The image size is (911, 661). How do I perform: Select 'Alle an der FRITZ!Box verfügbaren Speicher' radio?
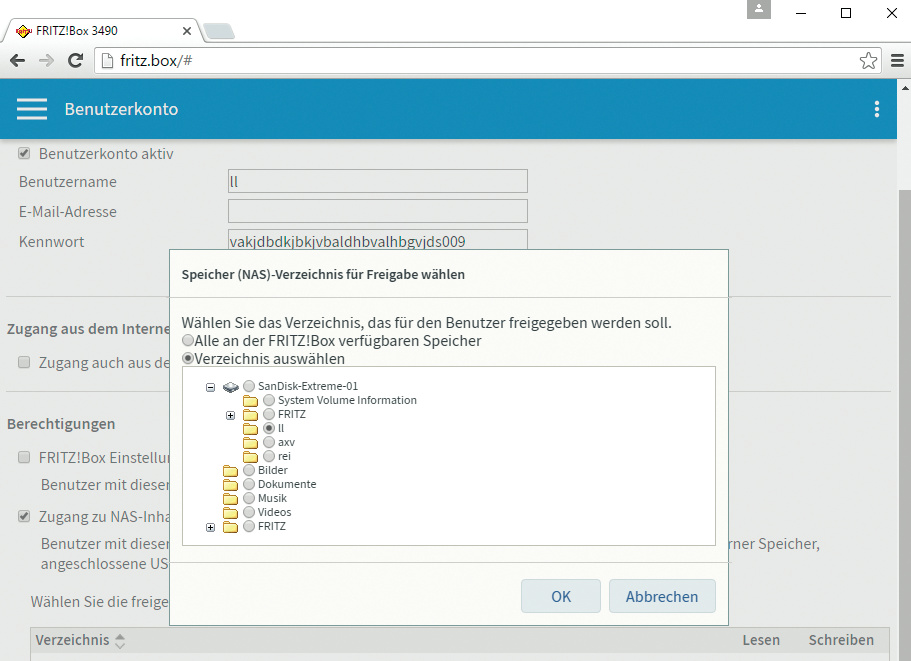pos(188,341)
